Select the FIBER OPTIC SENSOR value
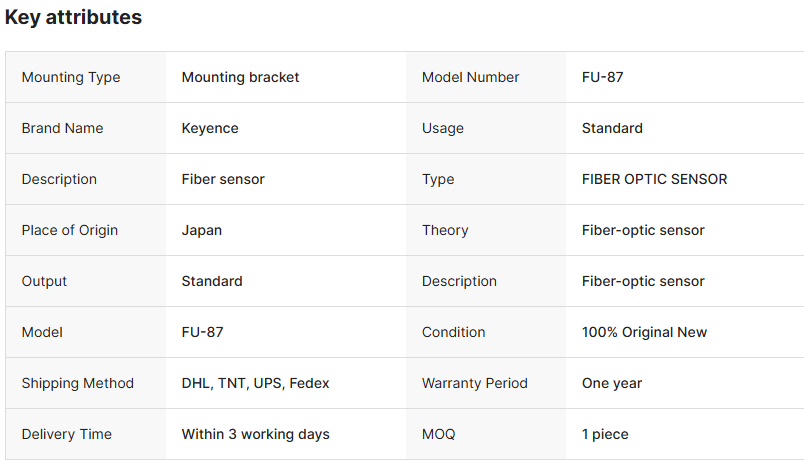 coord(654,179)
